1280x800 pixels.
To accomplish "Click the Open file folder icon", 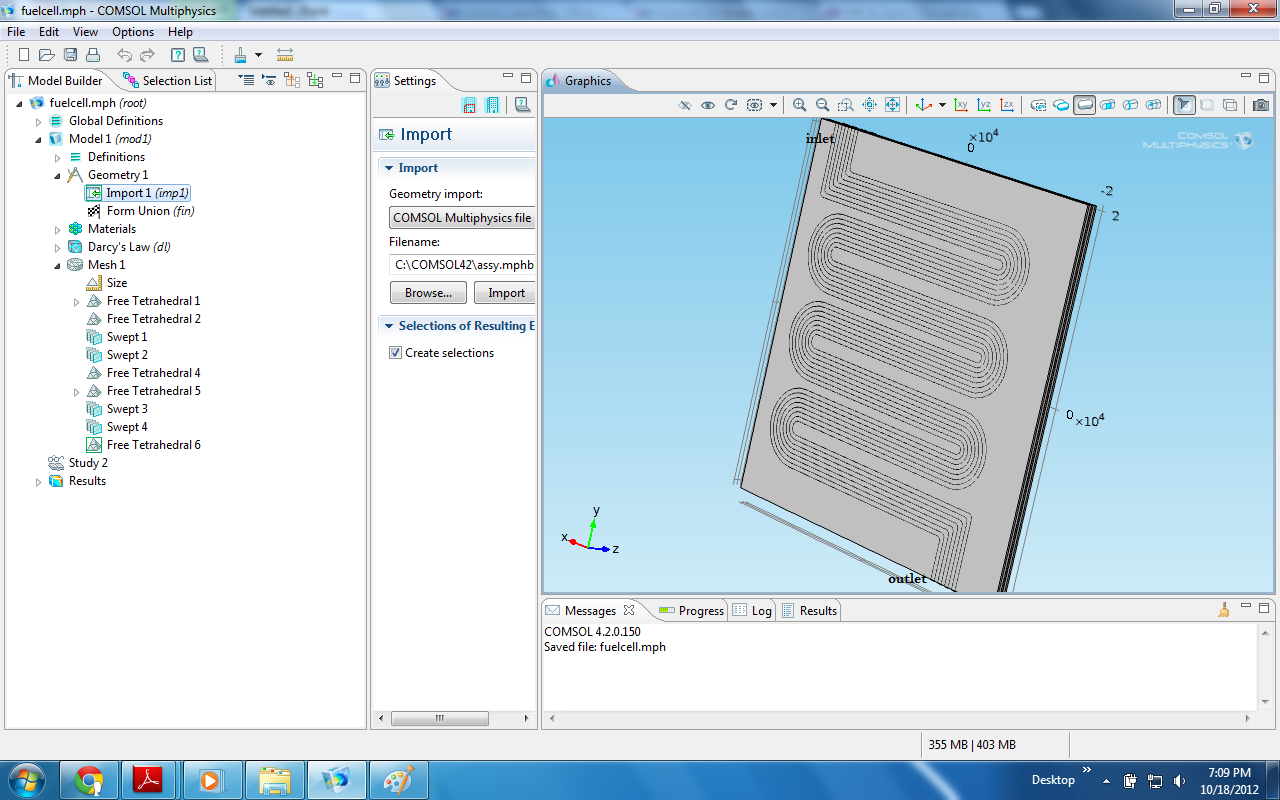I will (x=47, y=55).
